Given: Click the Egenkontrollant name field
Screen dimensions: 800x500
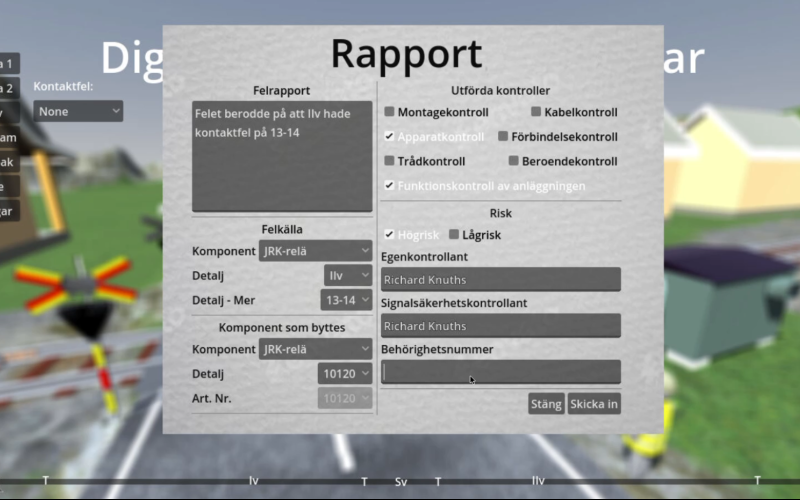Looking at the screenshot, I should tap(500, 280).
